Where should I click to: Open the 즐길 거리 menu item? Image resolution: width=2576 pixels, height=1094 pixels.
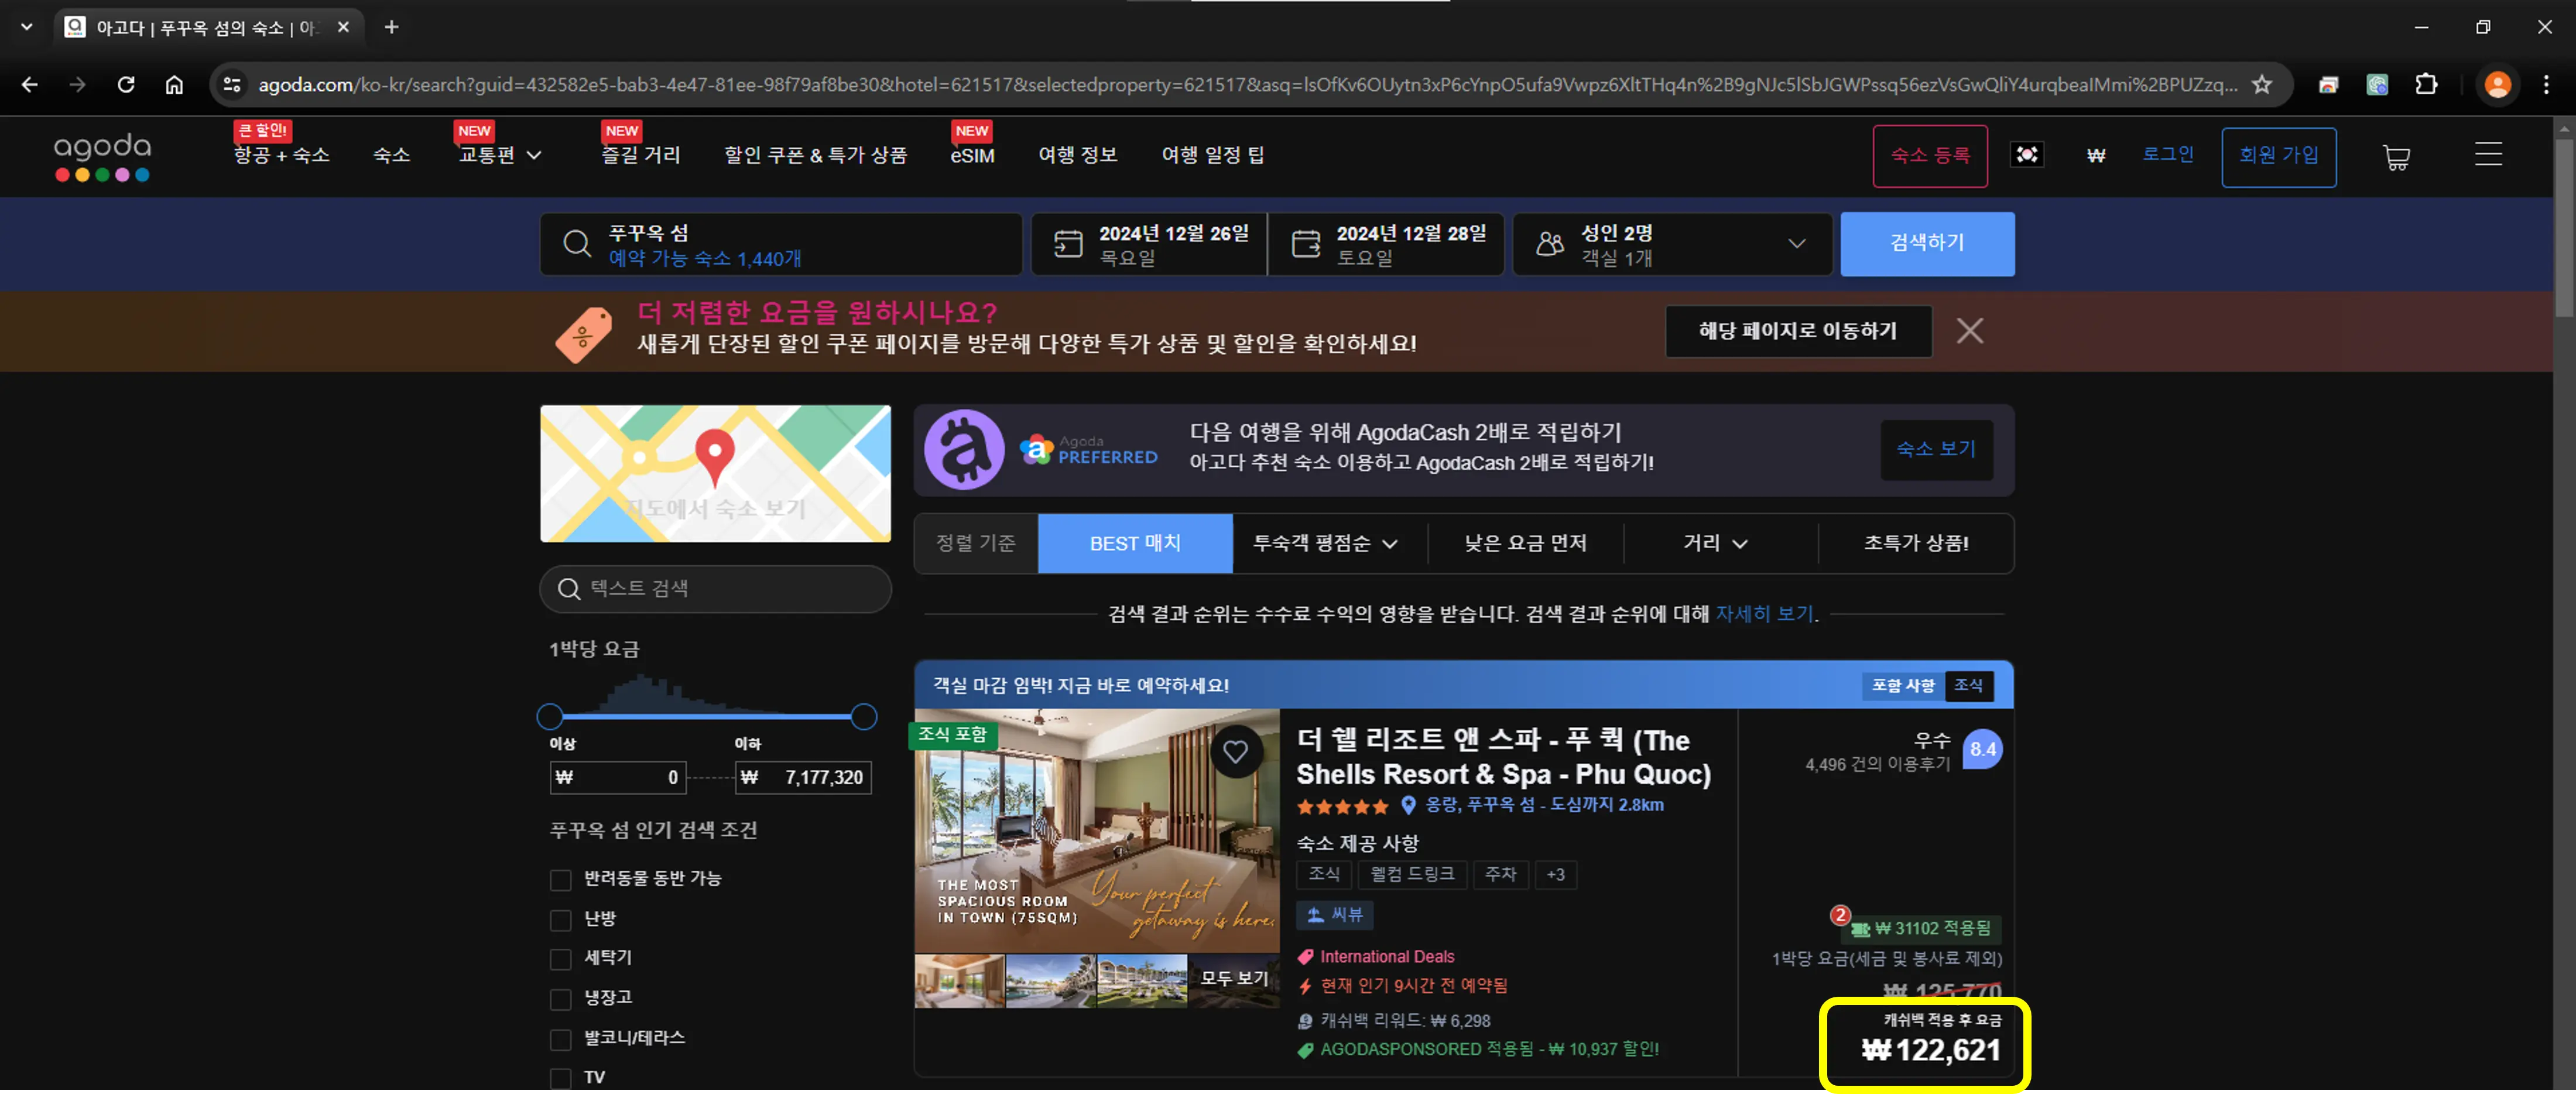click(641, 155)
